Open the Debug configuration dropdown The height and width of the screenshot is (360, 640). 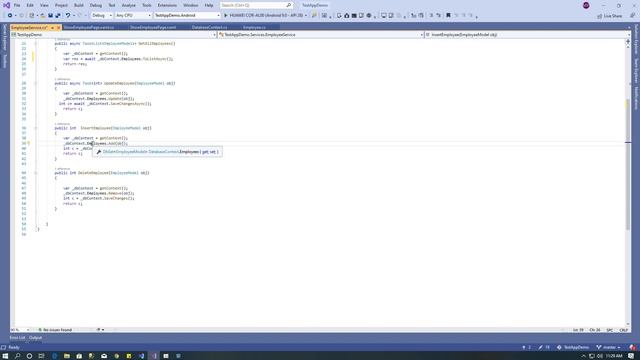click(102, 16)
